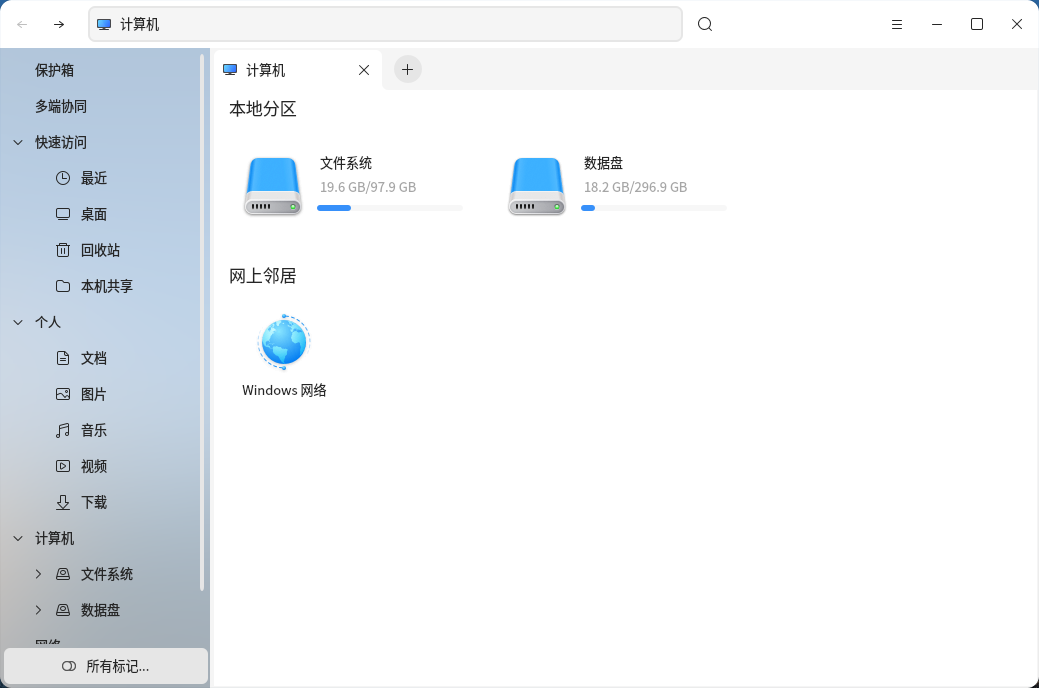The height and width of the screenshot is (688, 1039).
Task: Select the 图片 label in sidebar
Action: coord(94,394)
